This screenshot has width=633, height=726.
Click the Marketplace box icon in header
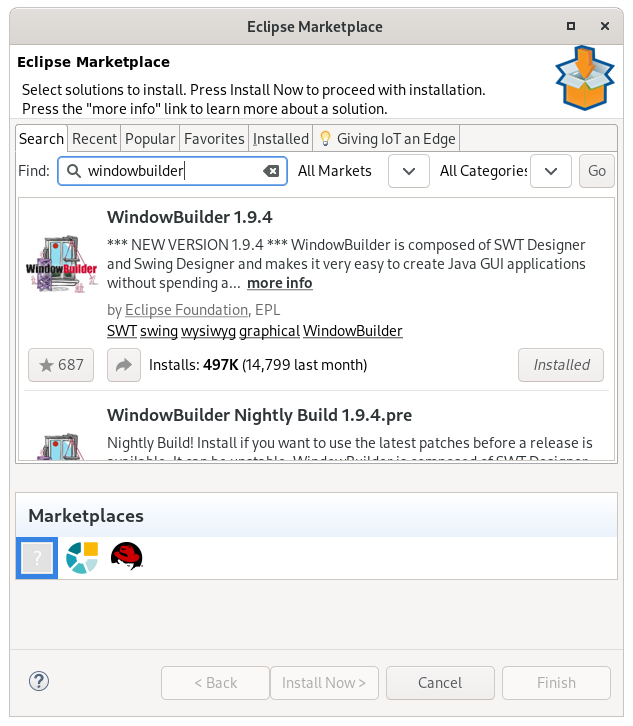[585, 78]
